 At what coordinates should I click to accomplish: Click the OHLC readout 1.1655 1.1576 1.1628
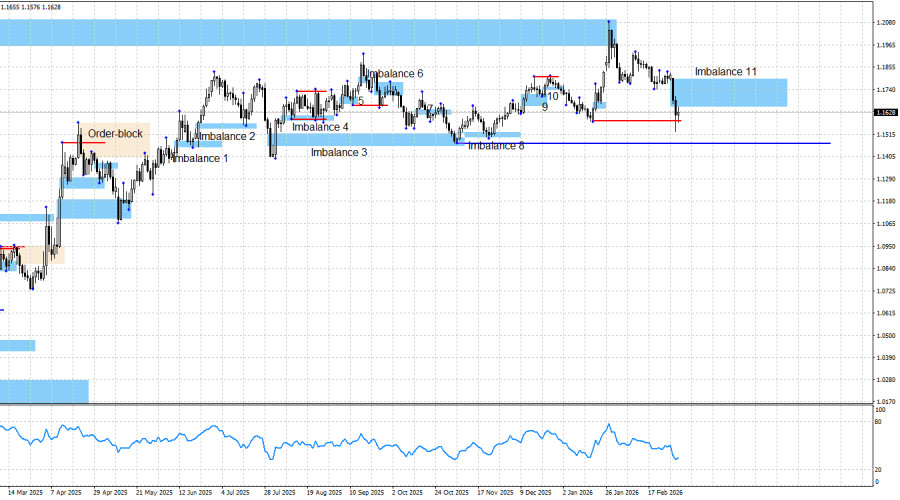pos(32,7)
